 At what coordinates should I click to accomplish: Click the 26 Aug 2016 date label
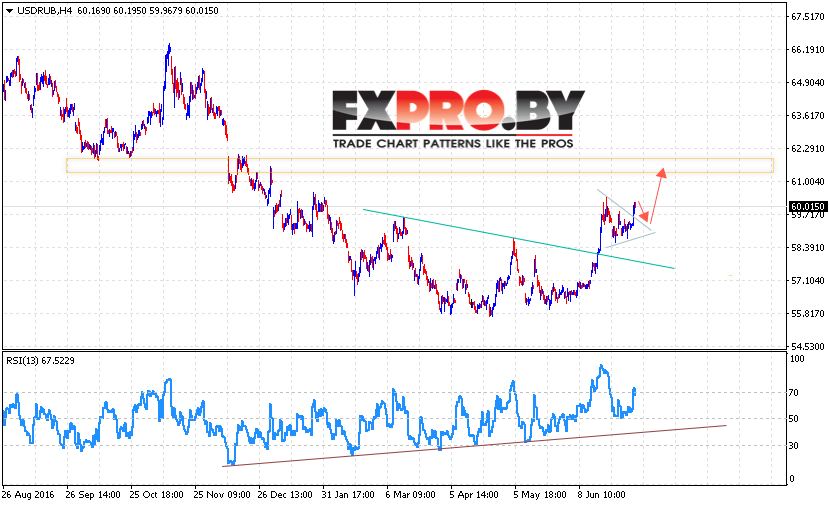29,495
